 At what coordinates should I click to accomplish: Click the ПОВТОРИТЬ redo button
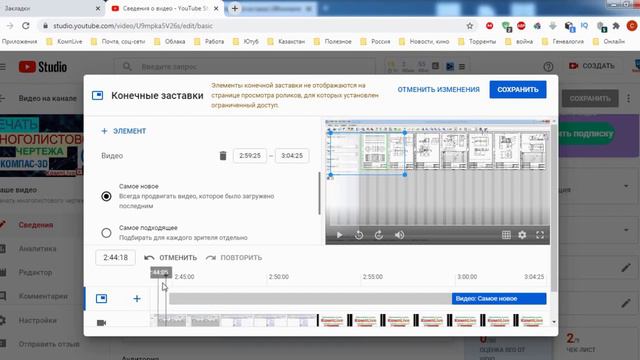(x=234, y=258)
